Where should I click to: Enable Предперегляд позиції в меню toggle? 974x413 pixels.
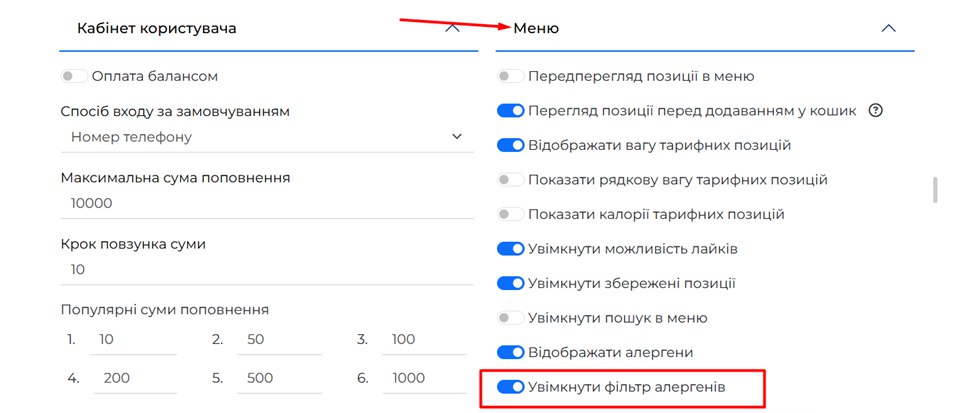point(510,76)
